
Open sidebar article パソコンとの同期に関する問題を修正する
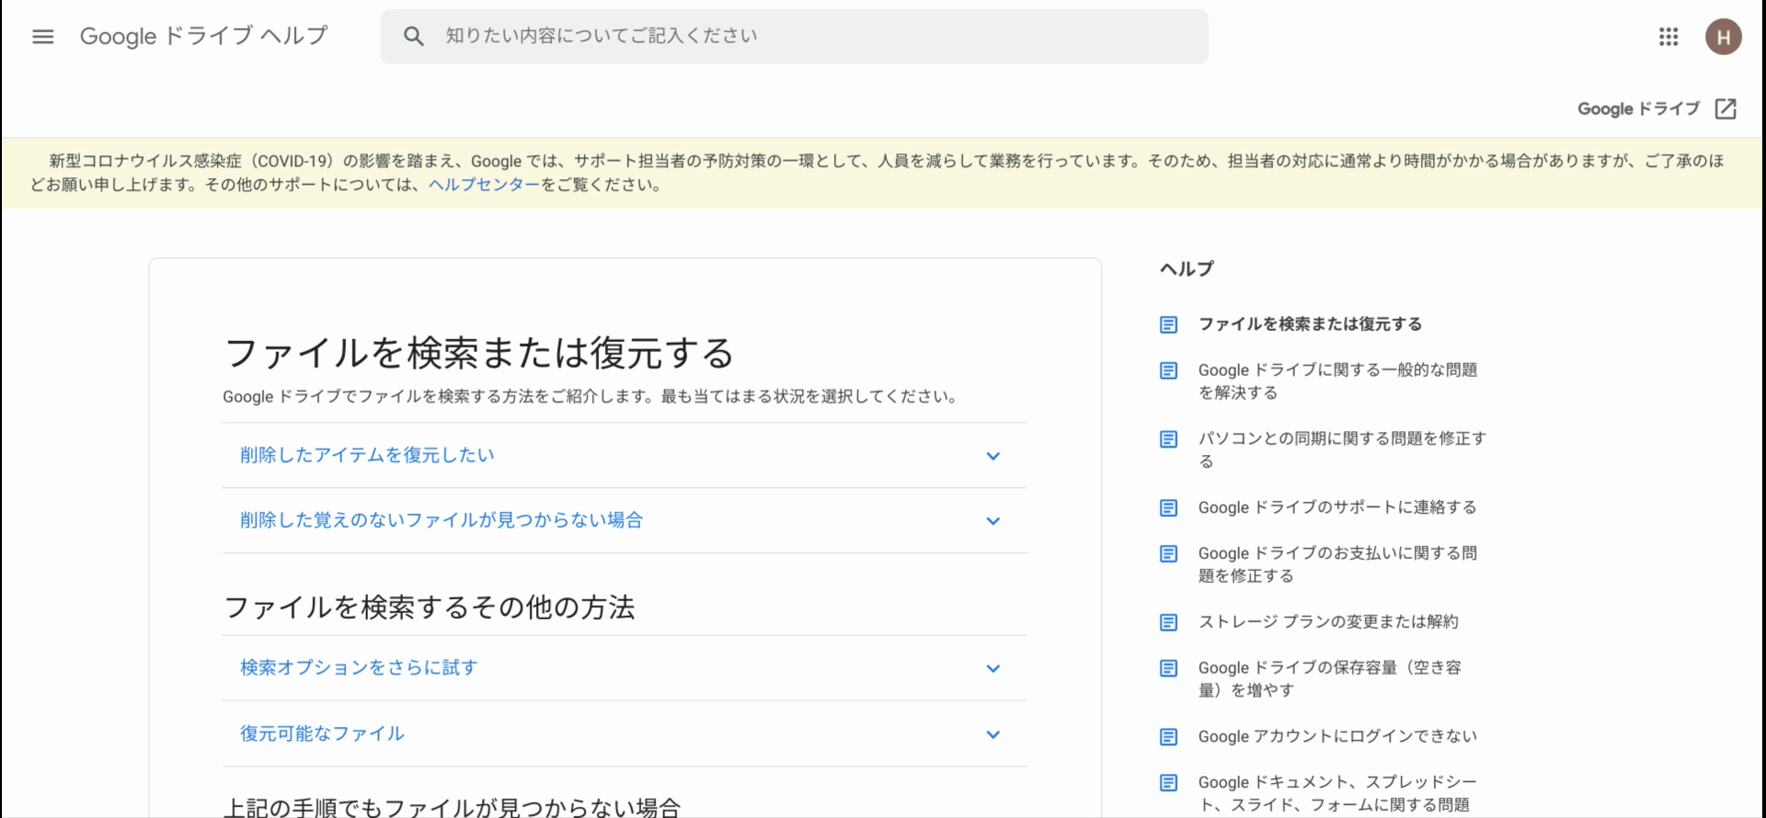tap(1342, 450)
